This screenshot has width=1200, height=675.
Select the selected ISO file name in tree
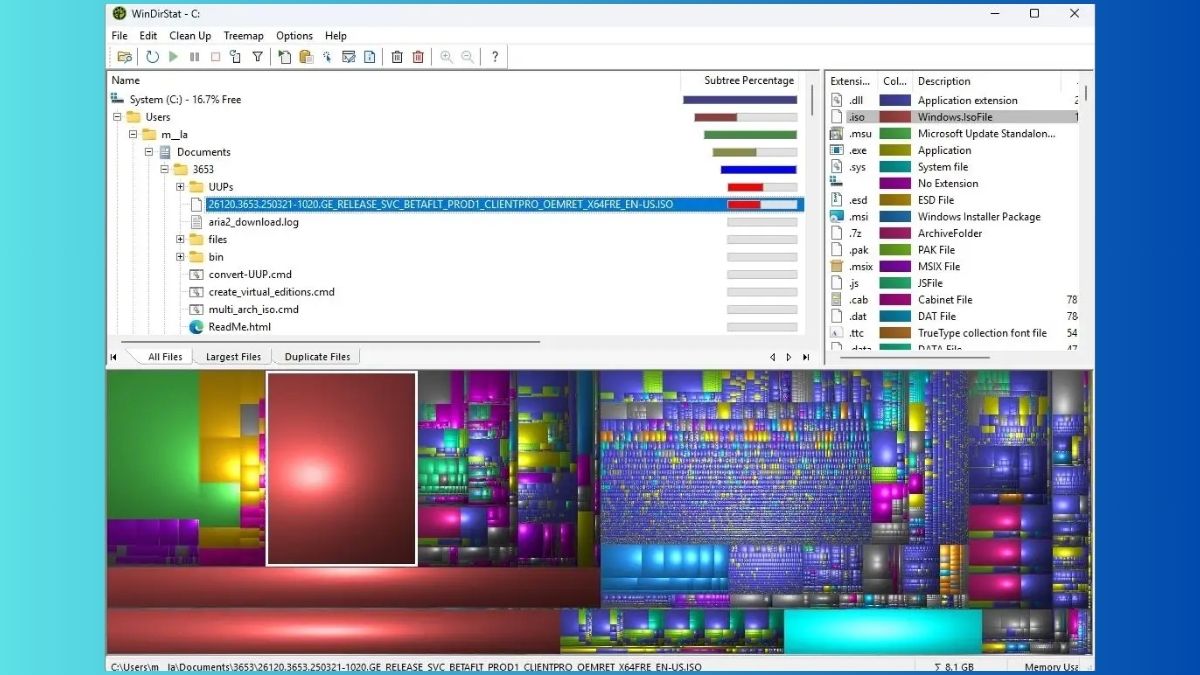click(441, 204)
